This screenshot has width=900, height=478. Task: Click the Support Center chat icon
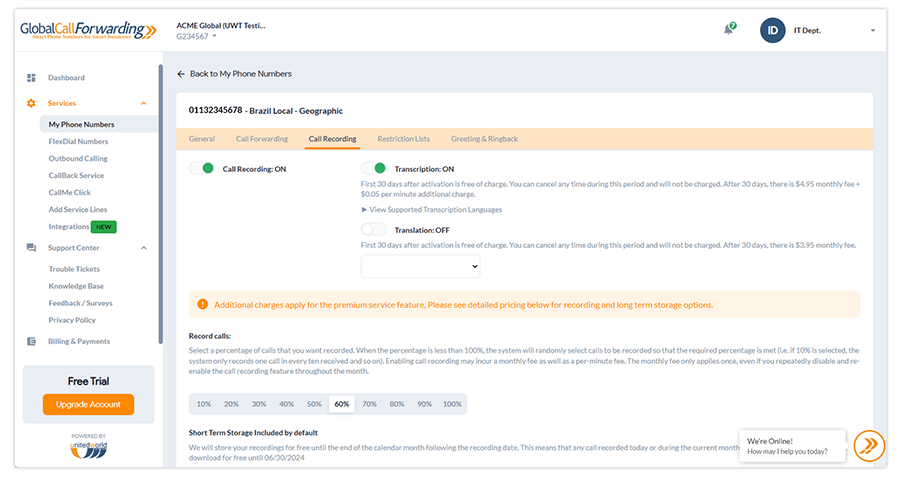[x=31, y=248]
